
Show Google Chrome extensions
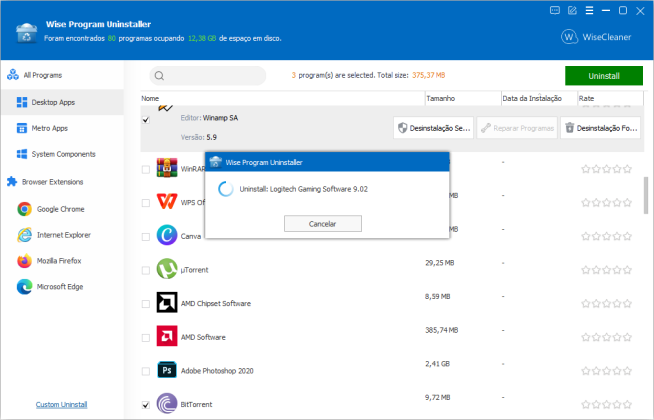point(60,209)
